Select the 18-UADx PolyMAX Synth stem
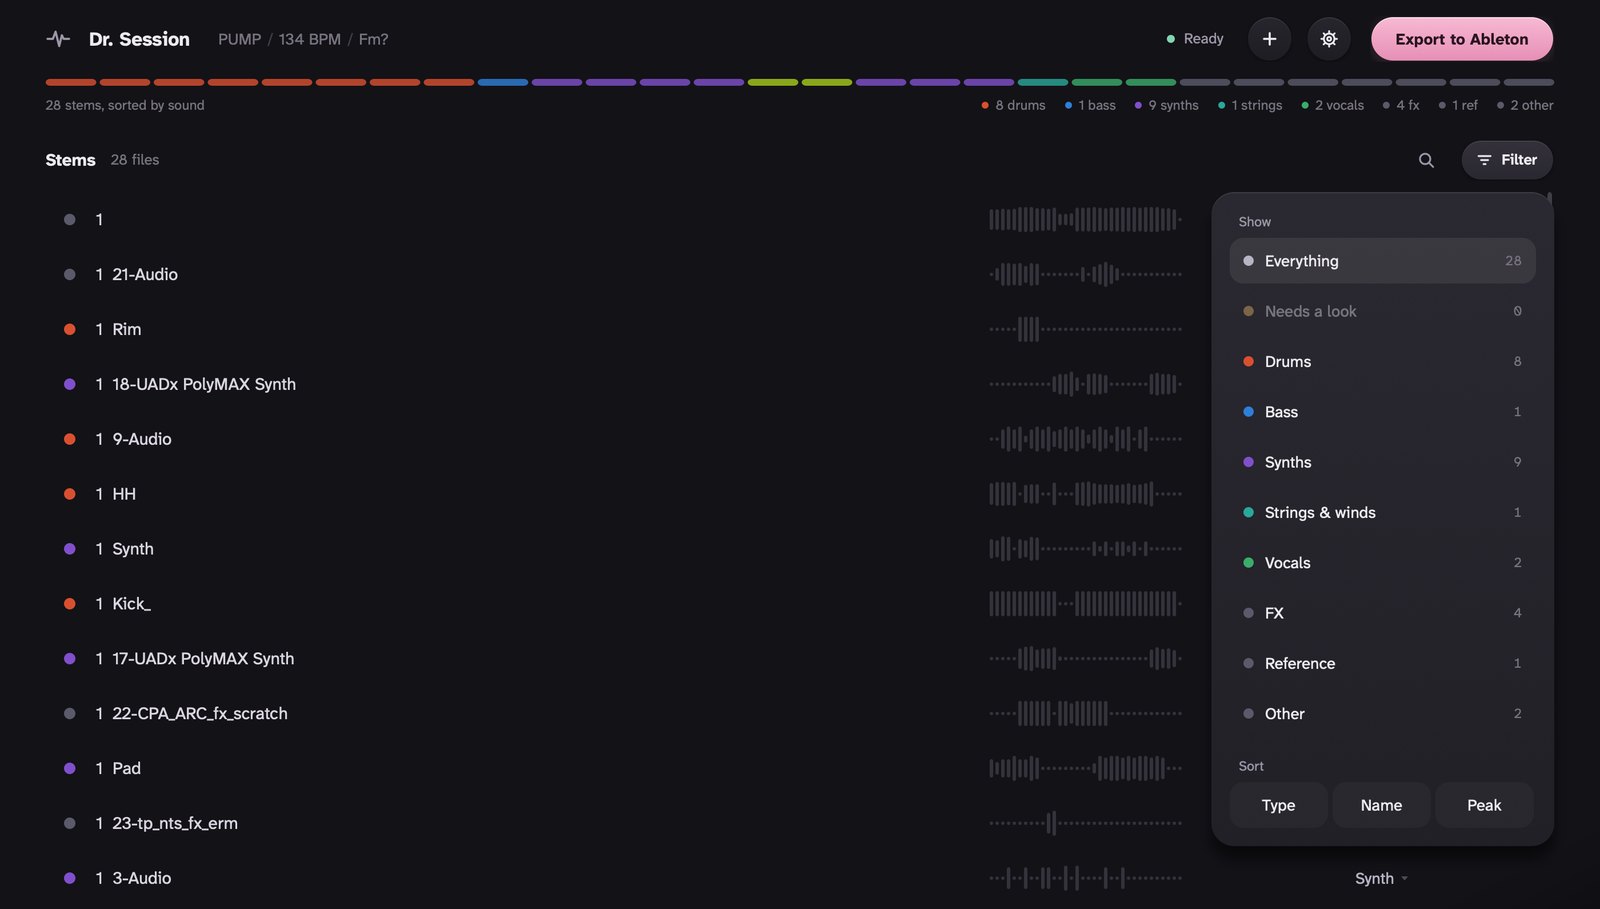 204,384
